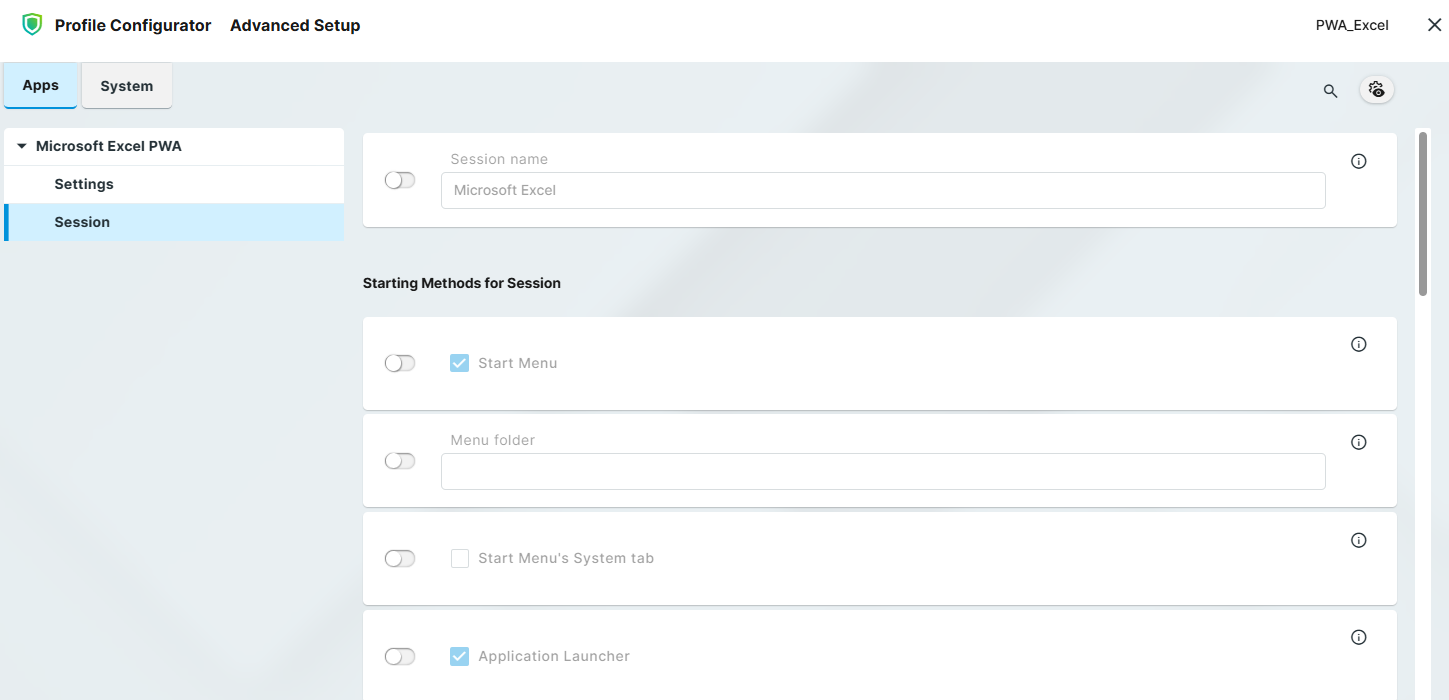Open info icon for Start Menu's System tab
This screenshot has width=1449, height=700.
(1358, 540)
